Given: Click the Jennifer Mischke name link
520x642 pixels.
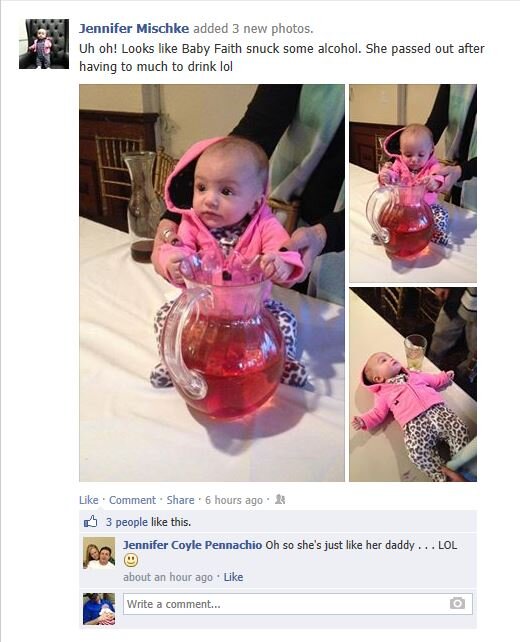Looking at the screenshot, I should click(134, 29).
